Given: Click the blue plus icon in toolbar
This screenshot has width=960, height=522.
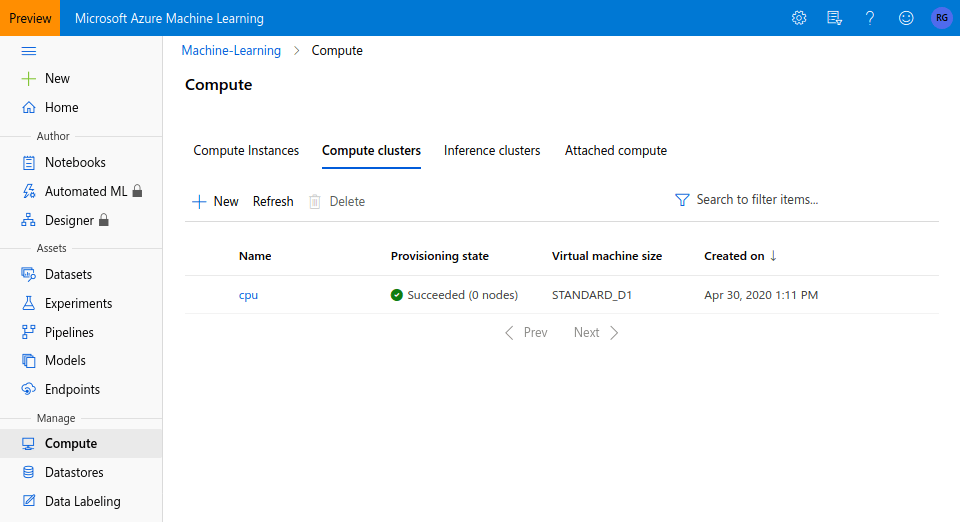Looking at the screenshot, I should click(199, 202).
